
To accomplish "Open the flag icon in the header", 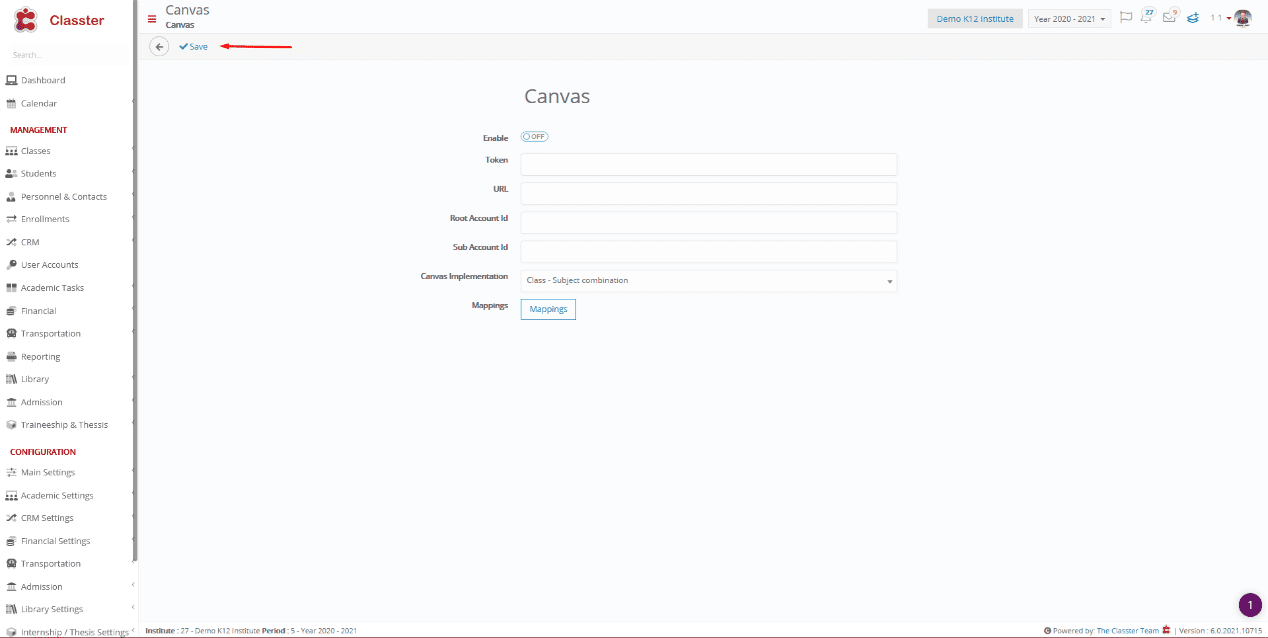I will coord(1126,18).
